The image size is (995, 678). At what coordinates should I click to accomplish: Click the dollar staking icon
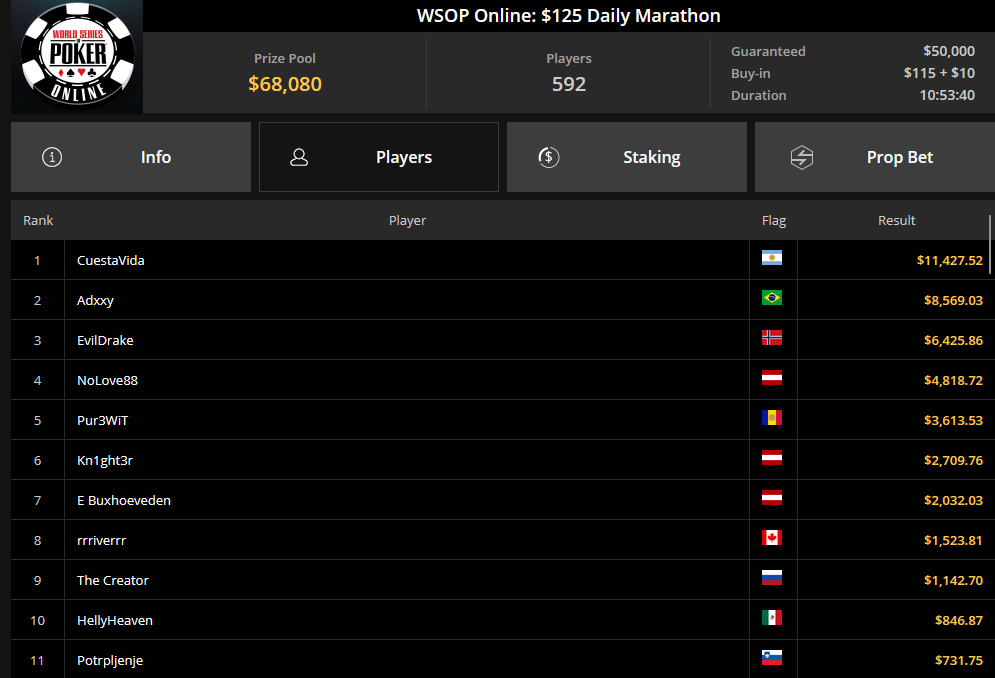pyautogui.click(x=549, y=157)
